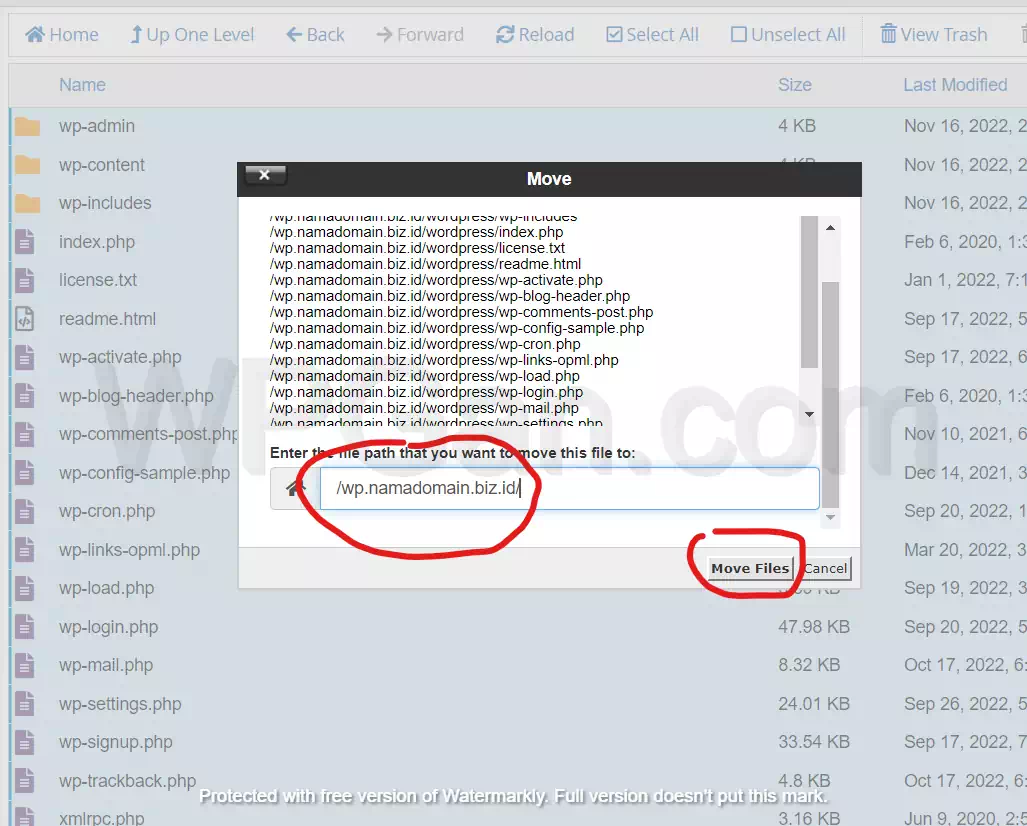Select the wp-admin folder name

(x=97, y=126)
